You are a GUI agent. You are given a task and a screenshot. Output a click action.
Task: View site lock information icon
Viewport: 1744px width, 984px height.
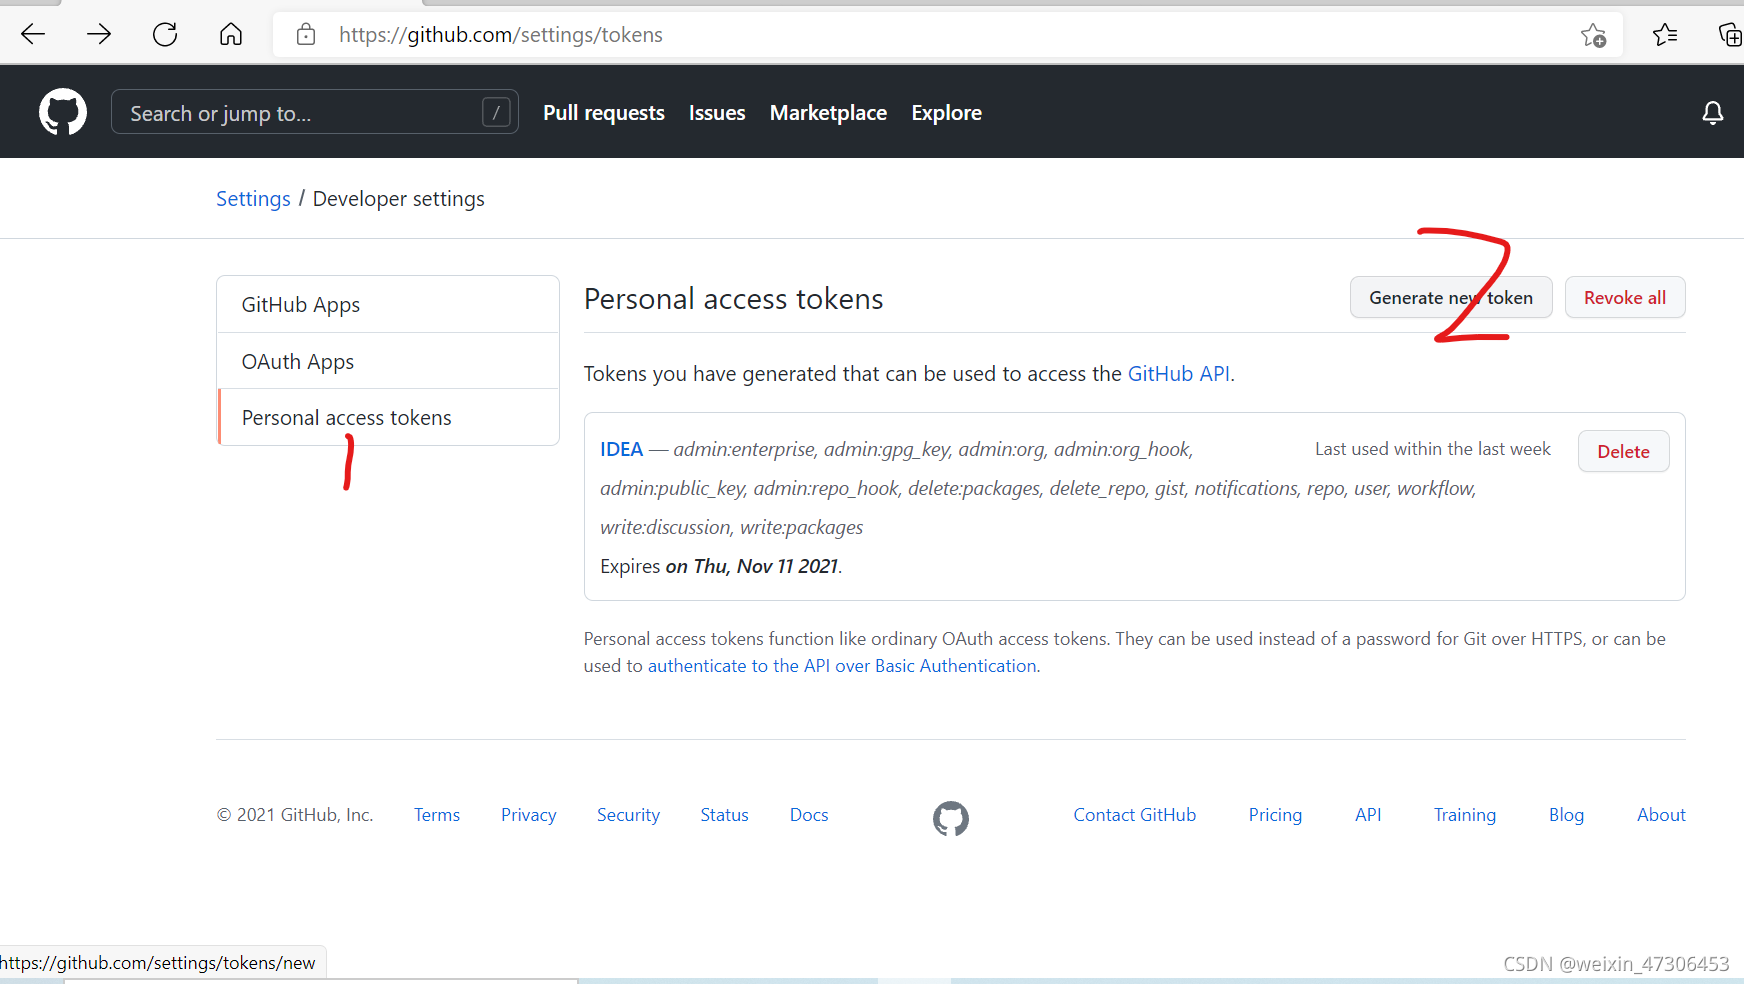pyautogui.click(x=306, y=35)
